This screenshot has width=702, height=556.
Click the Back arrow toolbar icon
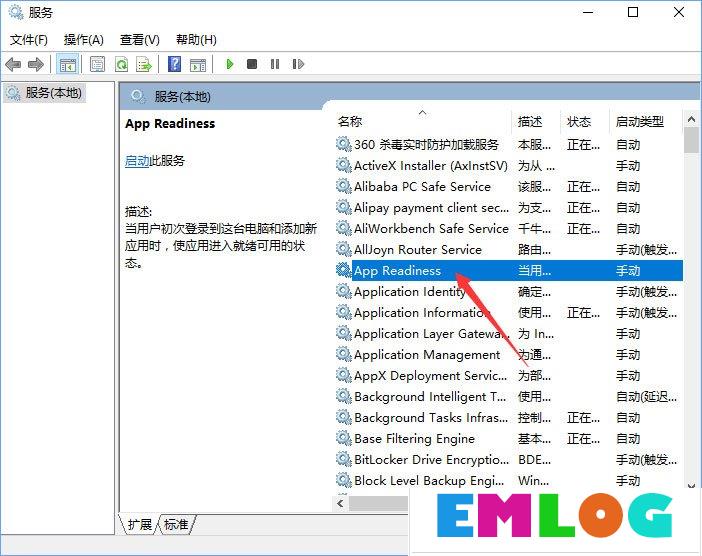coord(13,64)
